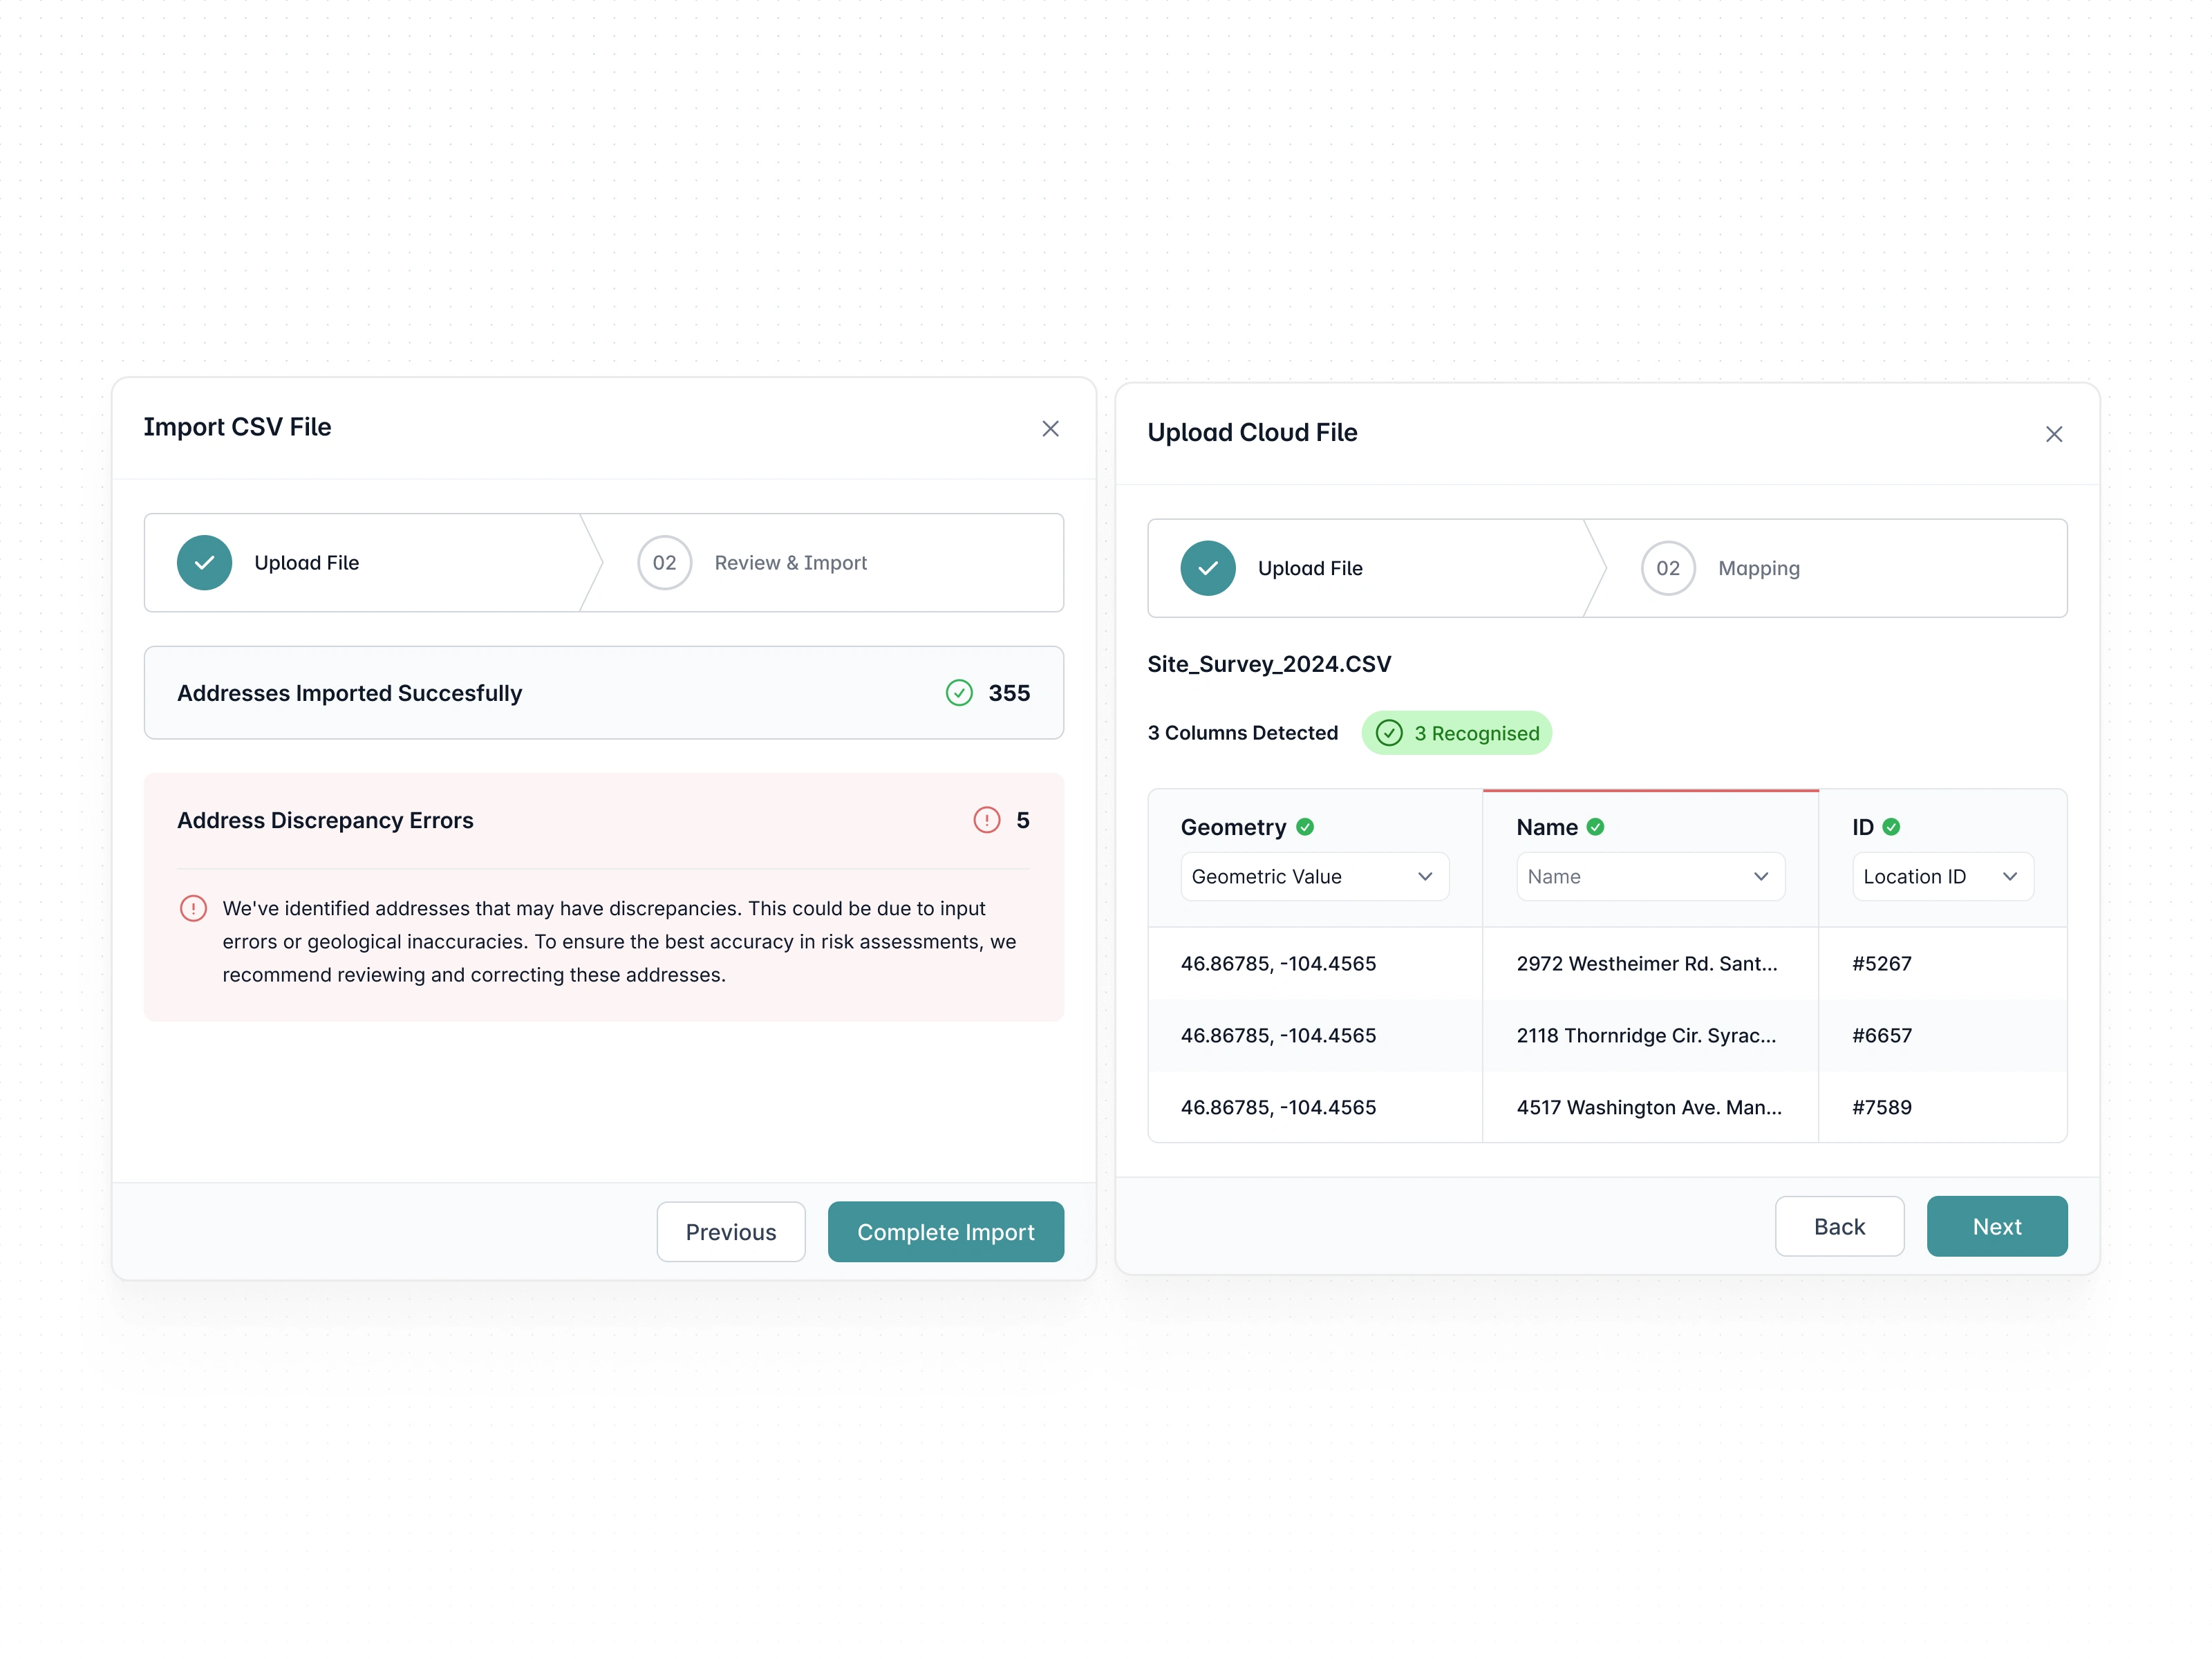Click the completed Upload File step in CSV import
The image size is (2212, 1659).
(x=268, y=563)
